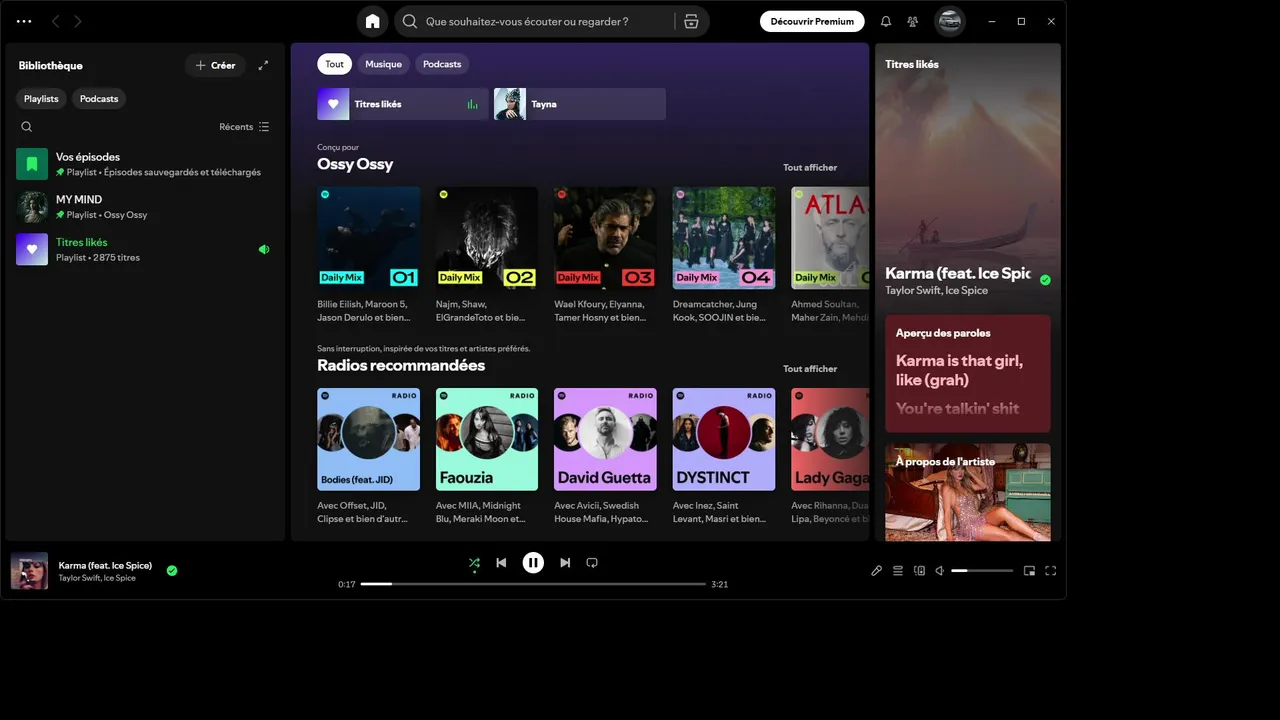
Task: Open Daily Mix 04 card
Action: [x=724, y=255]
